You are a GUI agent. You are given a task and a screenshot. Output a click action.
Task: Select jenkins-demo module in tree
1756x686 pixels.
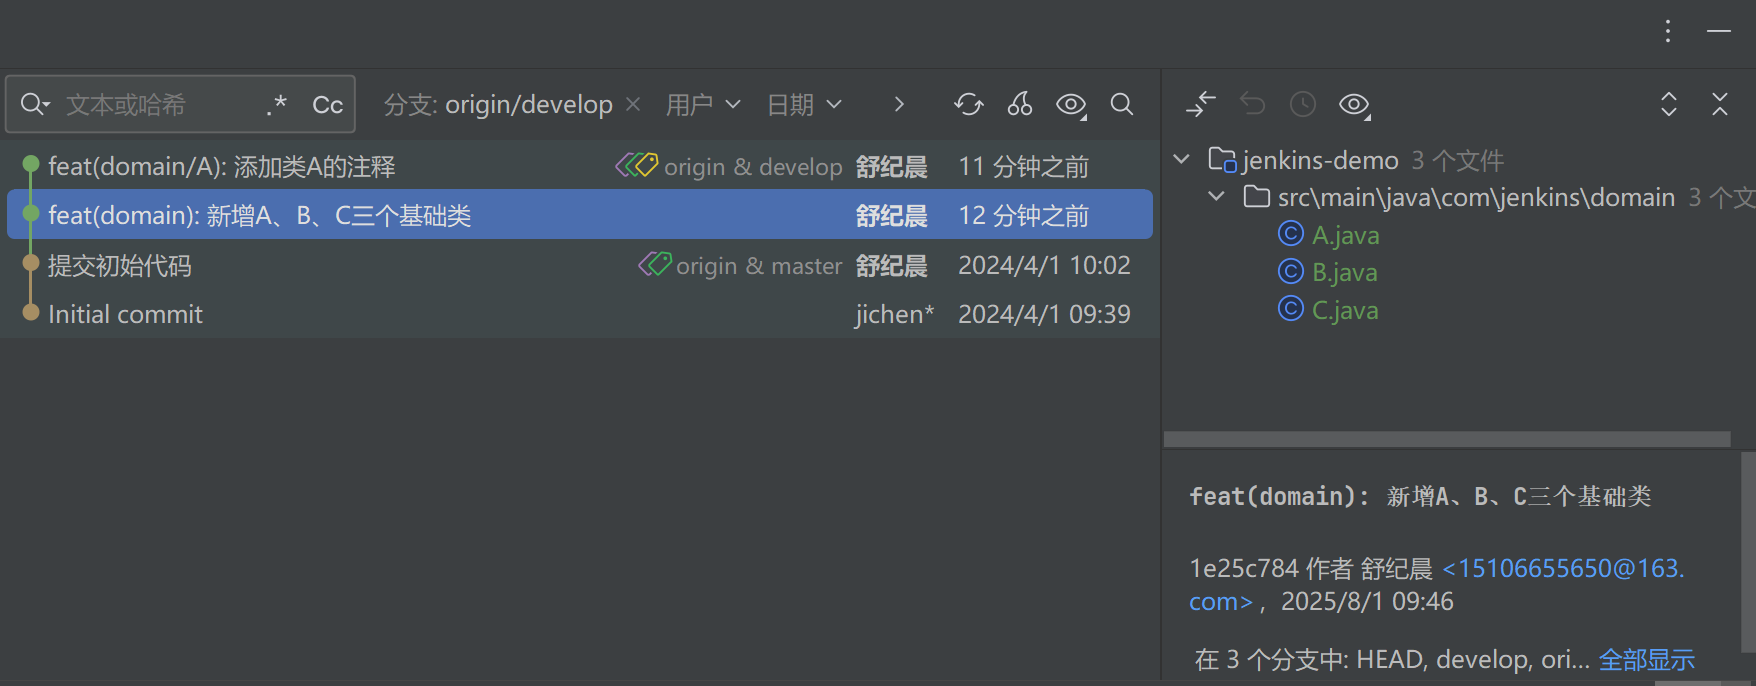coord(1319,160)
